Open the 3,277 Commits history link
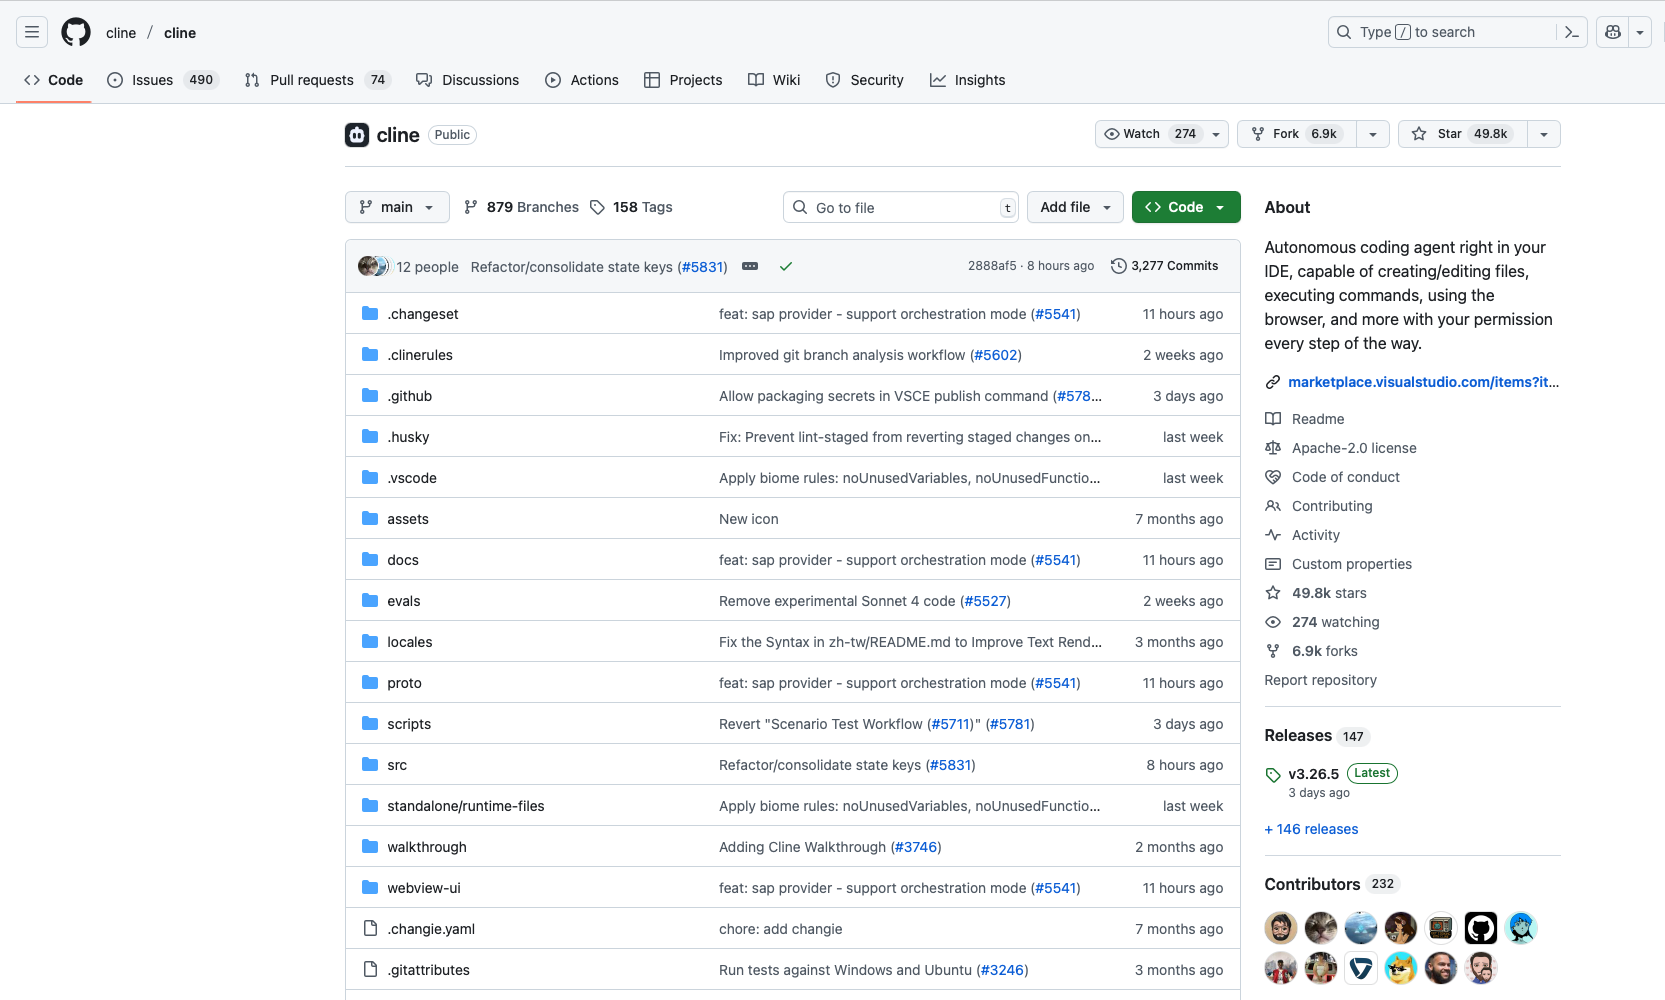This screenshot has width=1665, height=1000. (1165, 266)
